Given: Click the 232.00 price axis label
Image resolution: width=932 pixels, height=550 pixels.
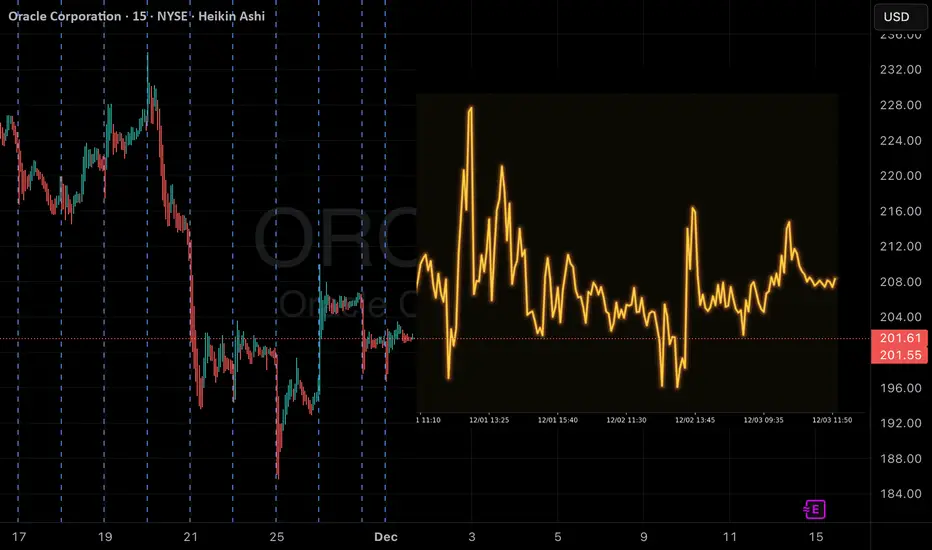Looking at the screenshot, I should click(x=900, y=70).
